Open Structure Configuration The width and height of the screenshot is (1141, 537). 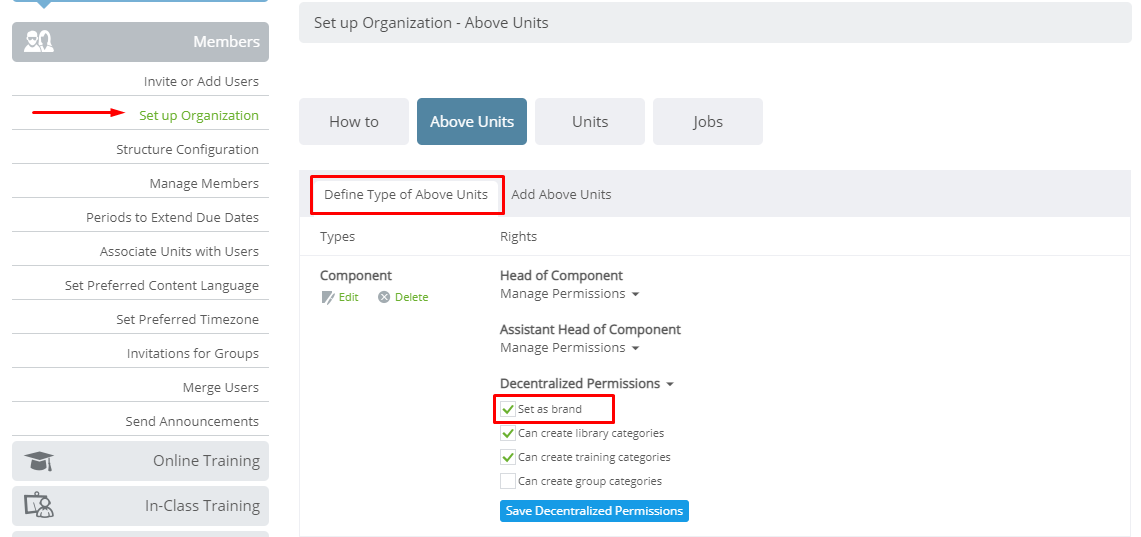tap(187, 149)
